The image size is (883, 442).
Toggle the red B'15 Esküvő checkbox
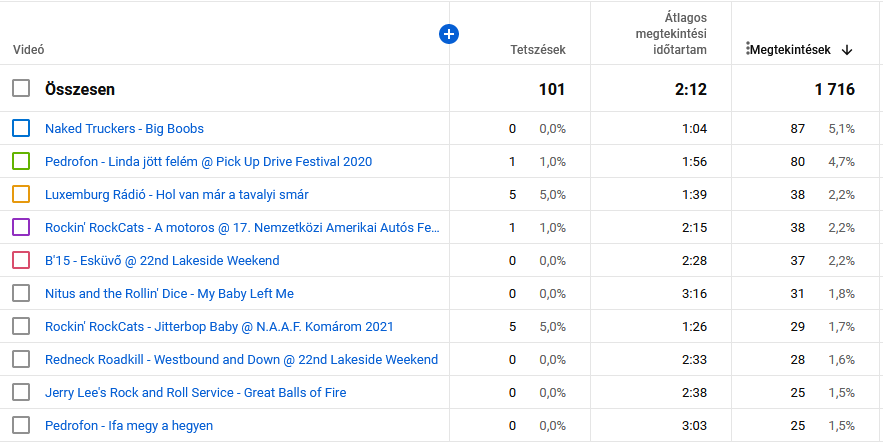click(21, 260)
